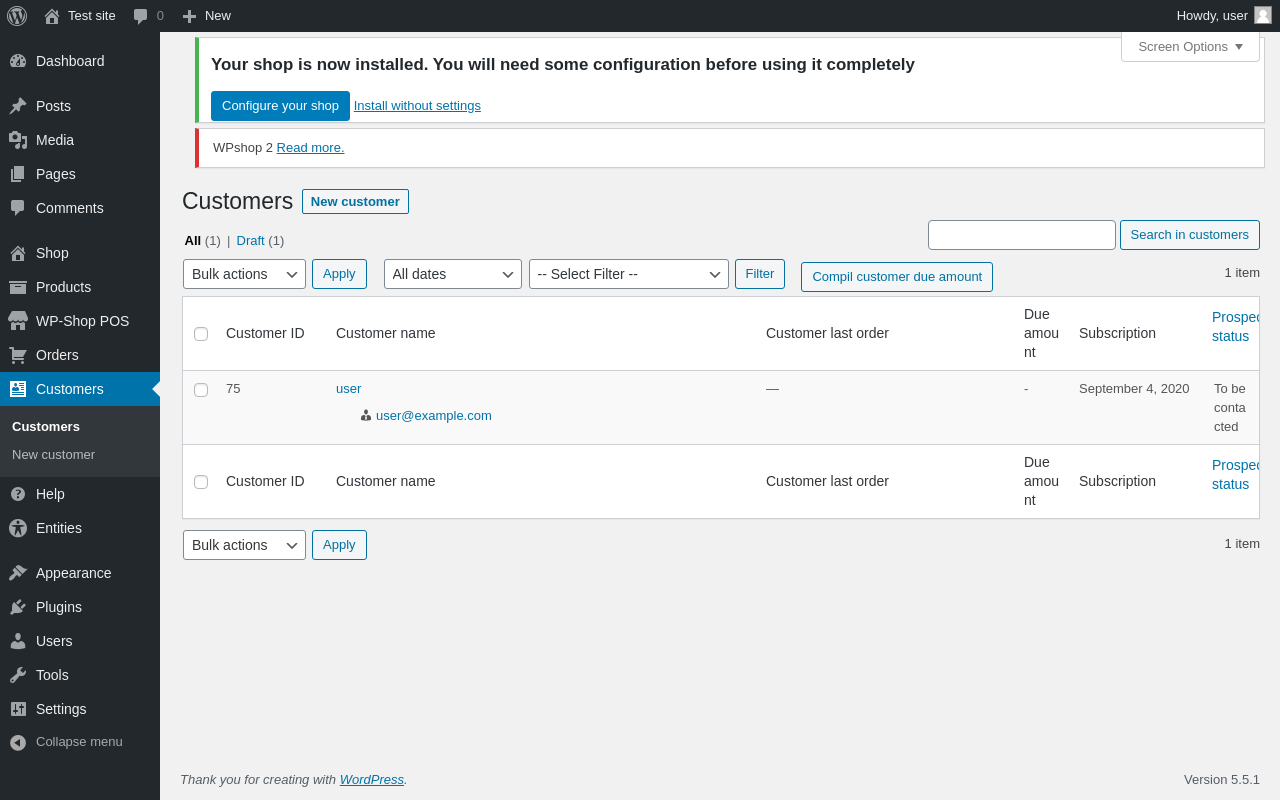The image size is (1280, 800).
Task: Open the bottom Bulk actions dropdown
Action: point(244,545)
